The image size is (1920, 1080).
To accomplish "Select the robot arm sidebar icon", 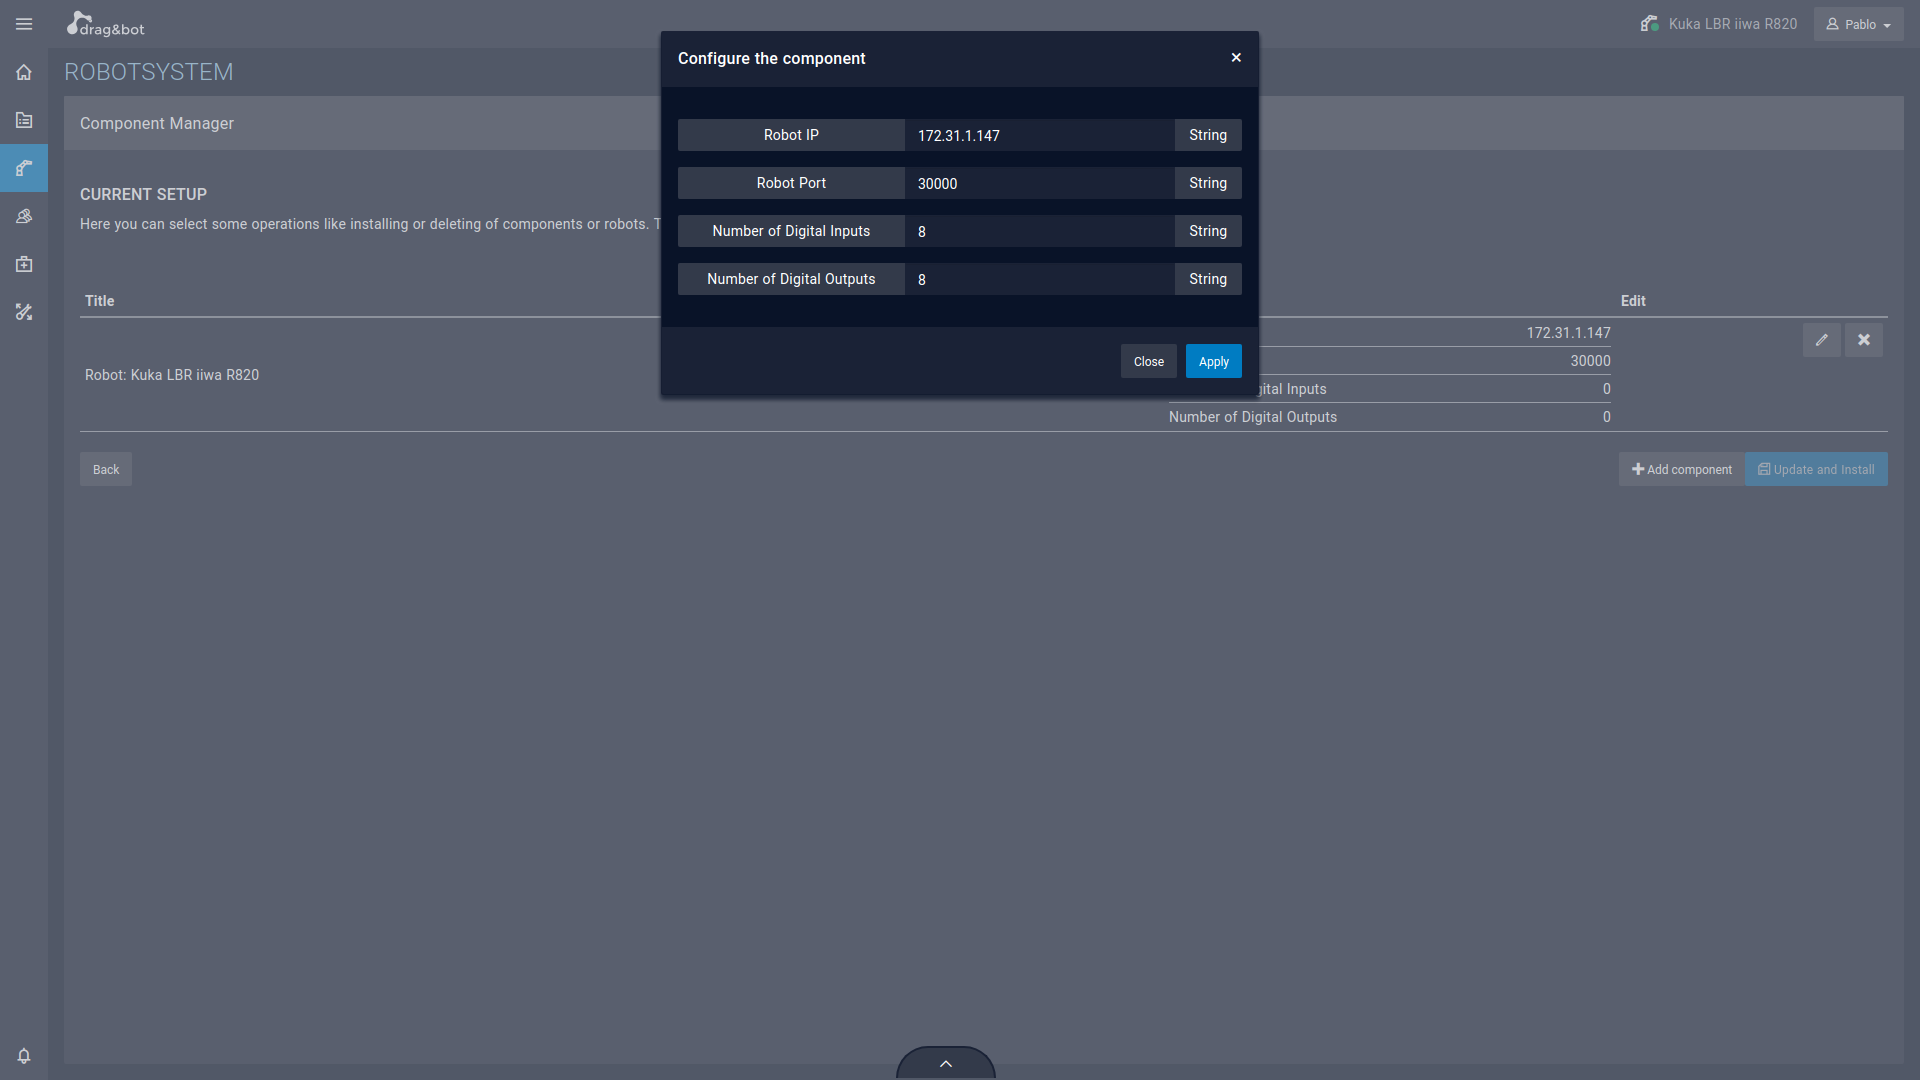I will [24, 168].
